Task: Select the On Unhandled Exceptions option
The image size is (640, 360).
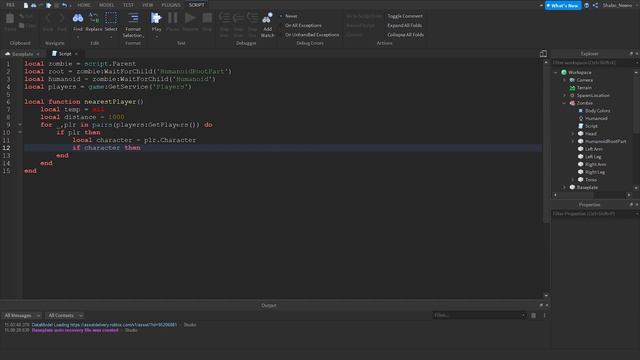Action: pos(312,35)
